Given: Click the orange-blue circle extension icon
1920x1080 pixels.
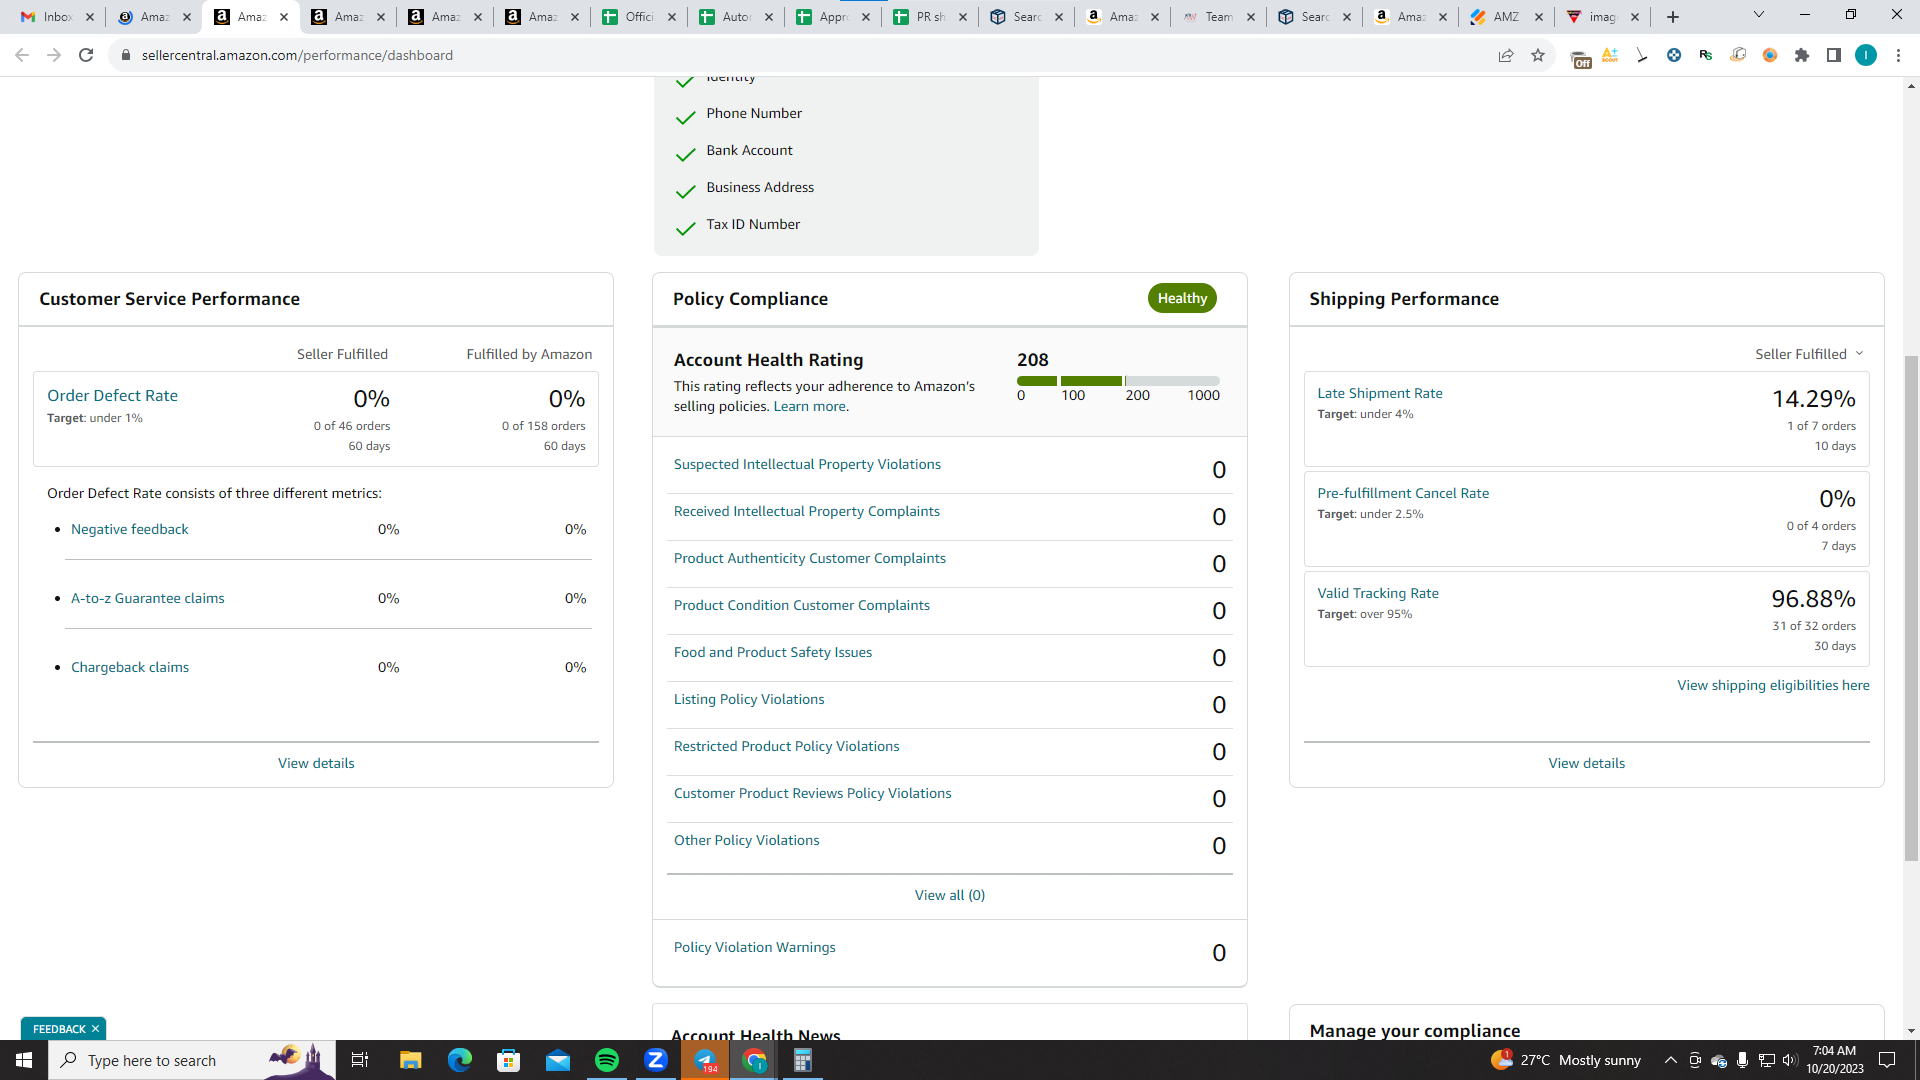Looking at the screenshot, I should click(x=1770, y=55).
